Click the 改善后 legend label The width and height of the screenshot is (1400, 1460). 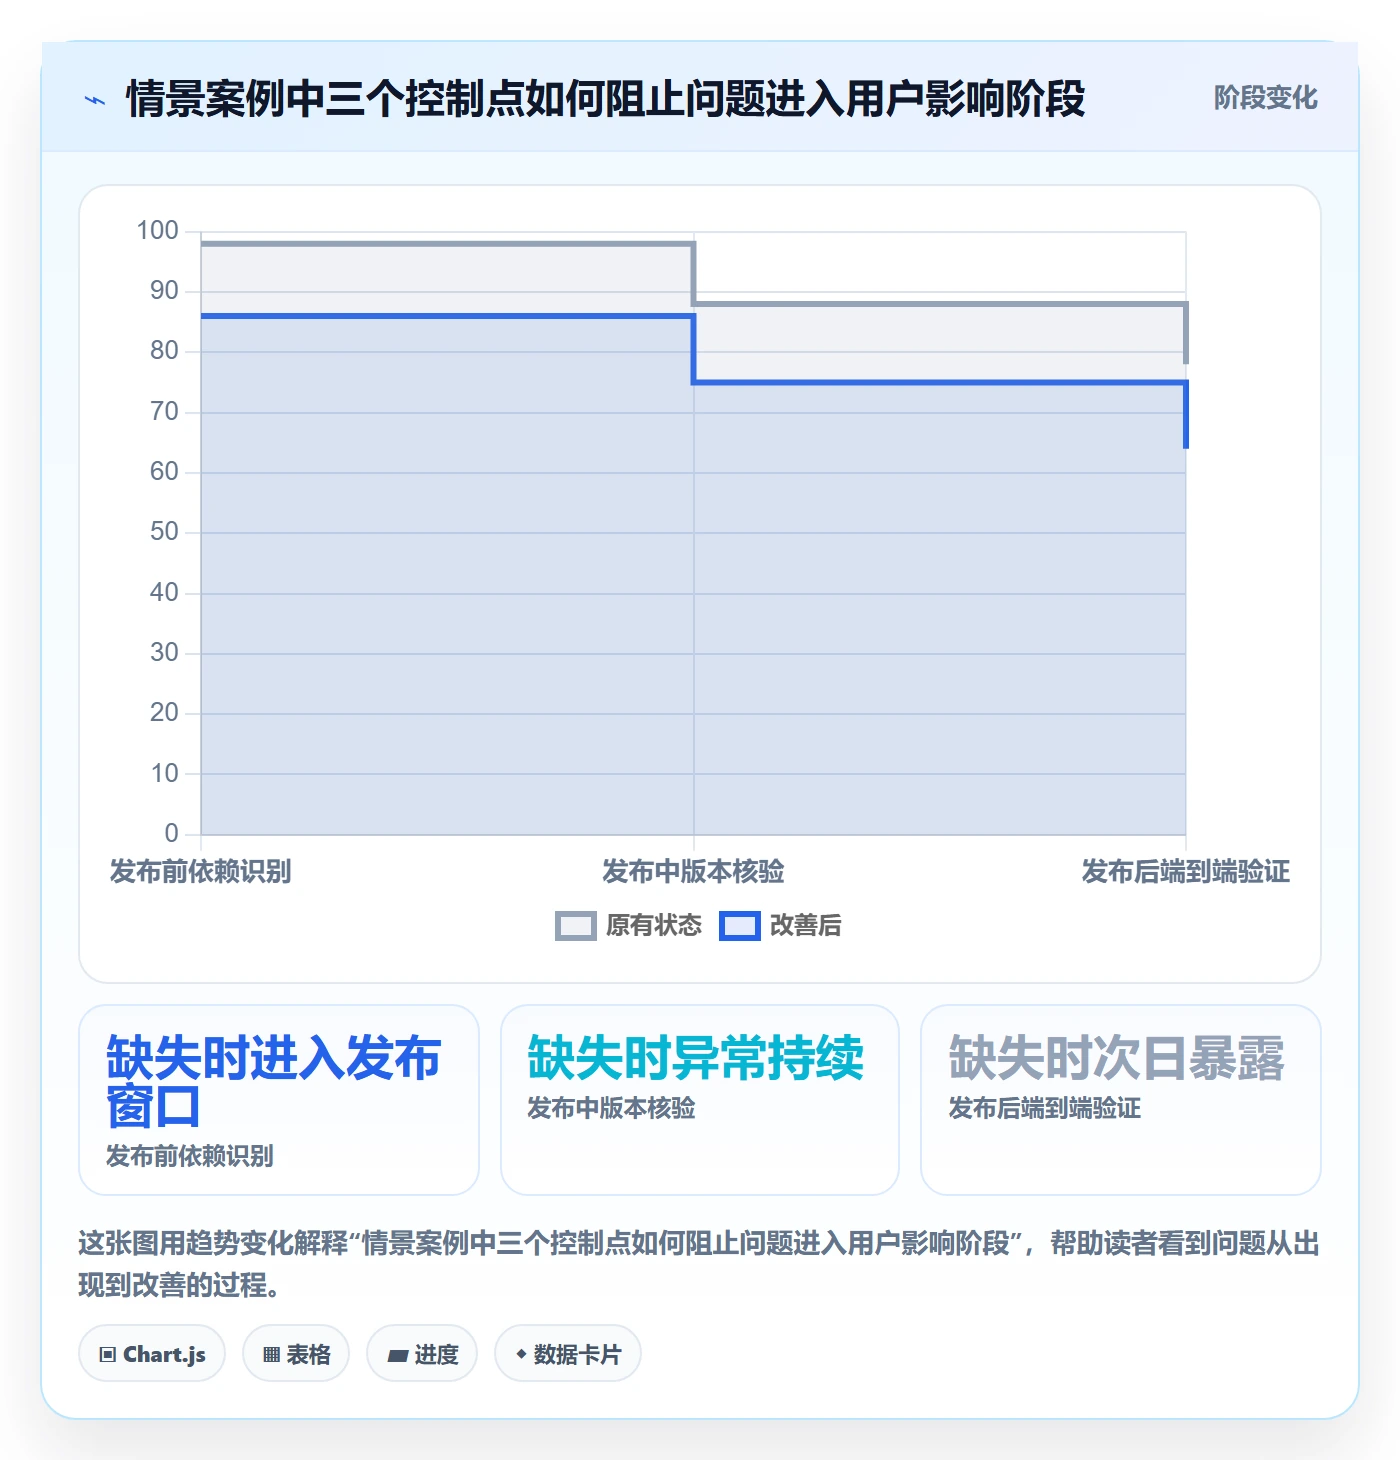pos(806,926)
